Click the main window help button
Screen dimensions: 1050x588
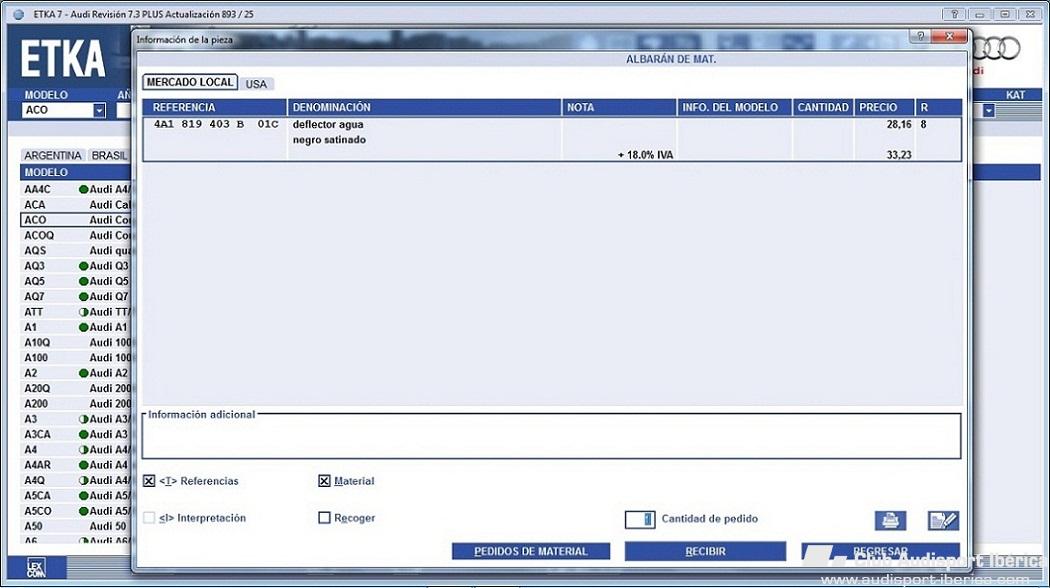(954, 14)
